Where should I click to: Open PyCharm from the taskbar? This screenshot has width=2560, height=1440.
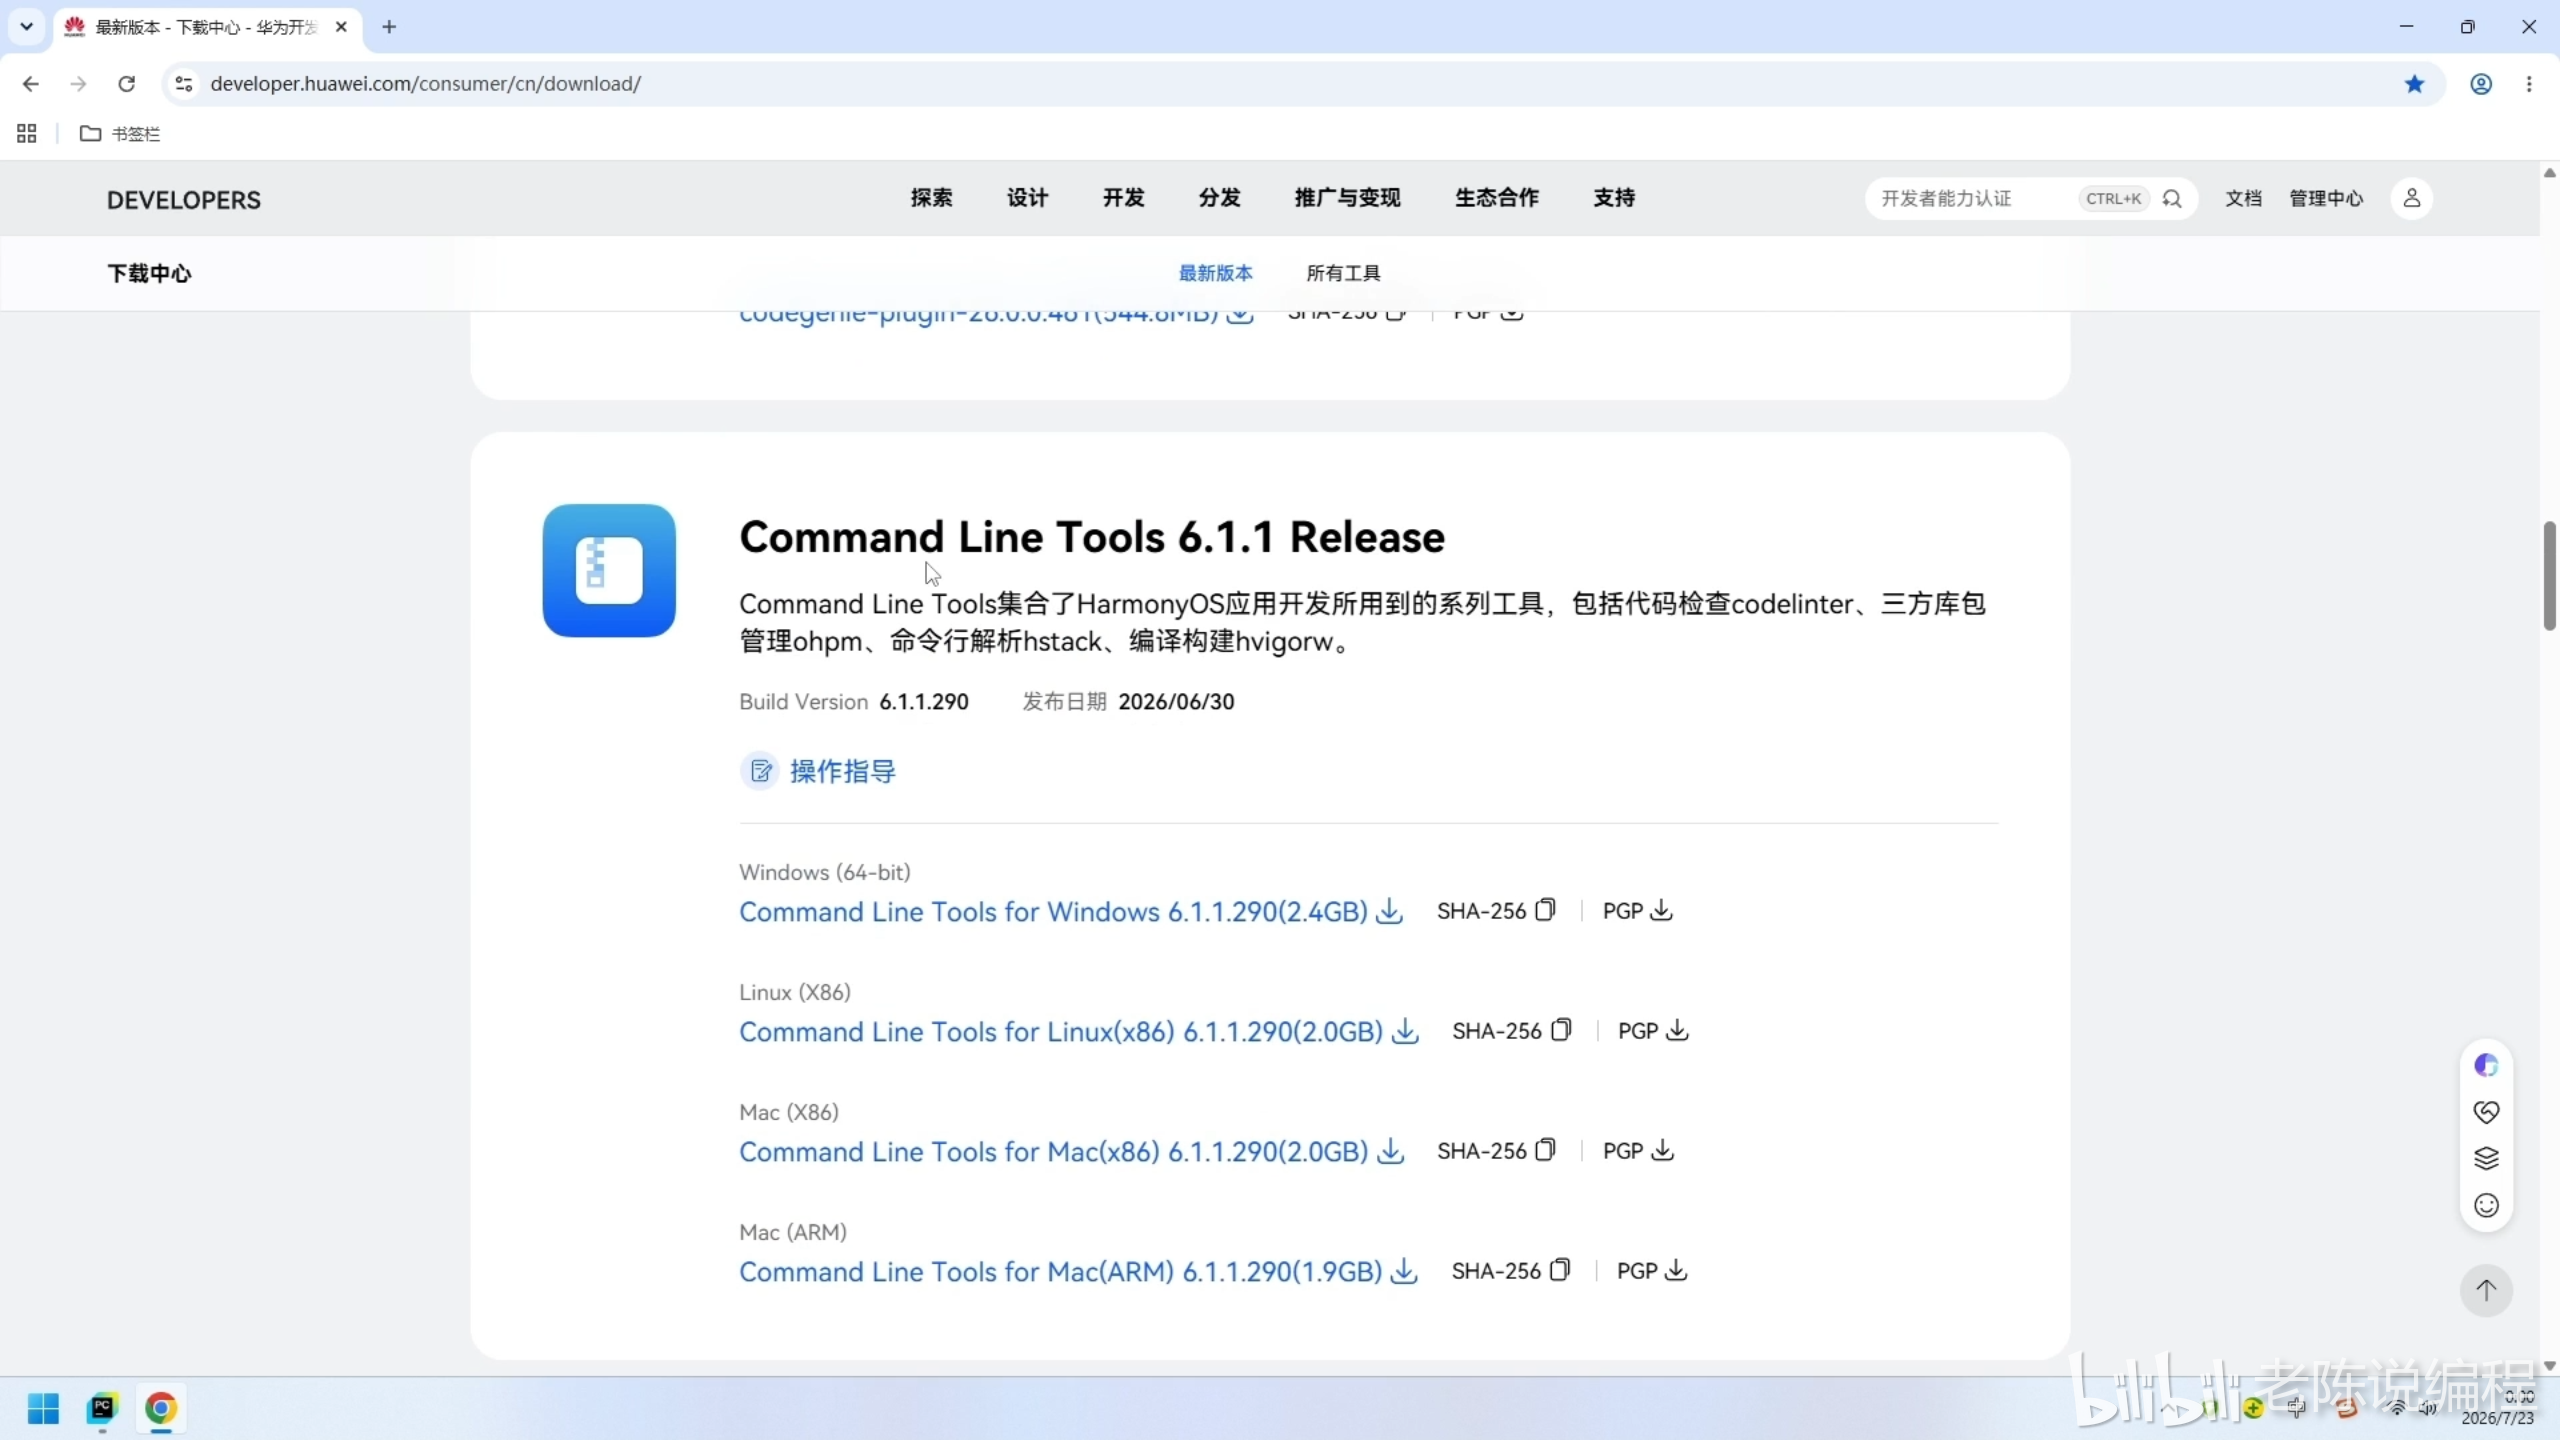pos(102,1409)
